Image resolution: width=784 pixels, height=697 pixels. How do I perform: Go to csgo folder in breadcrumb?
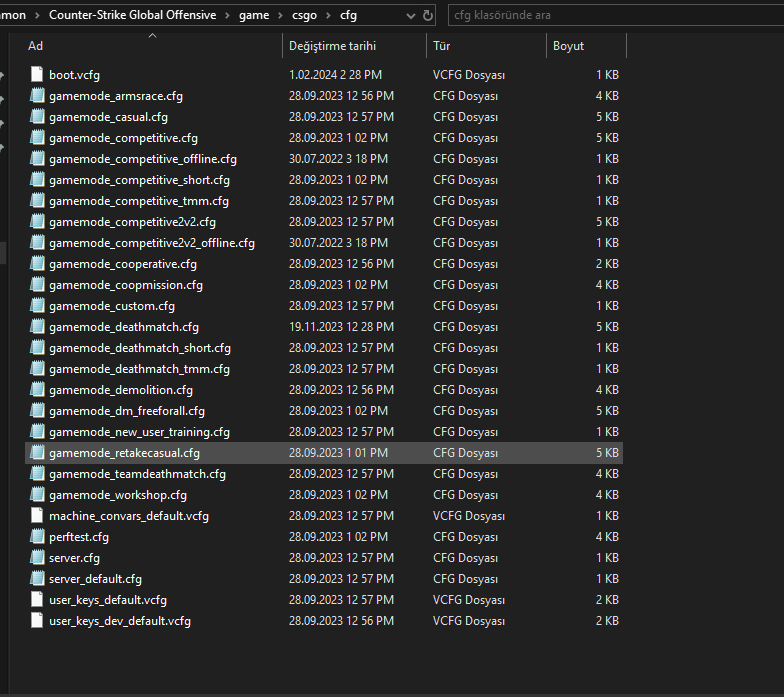(x=304, y=16)
